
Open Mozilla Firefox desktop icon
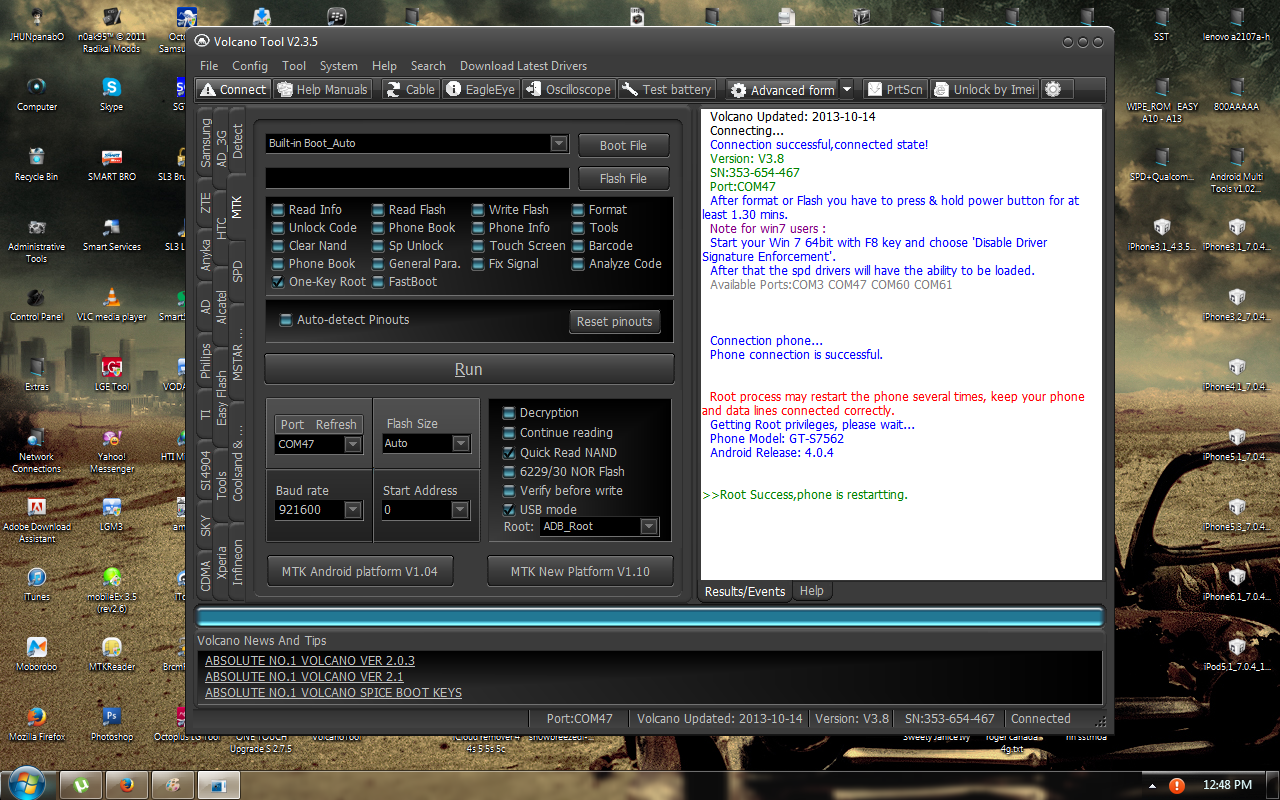point(37,722)
